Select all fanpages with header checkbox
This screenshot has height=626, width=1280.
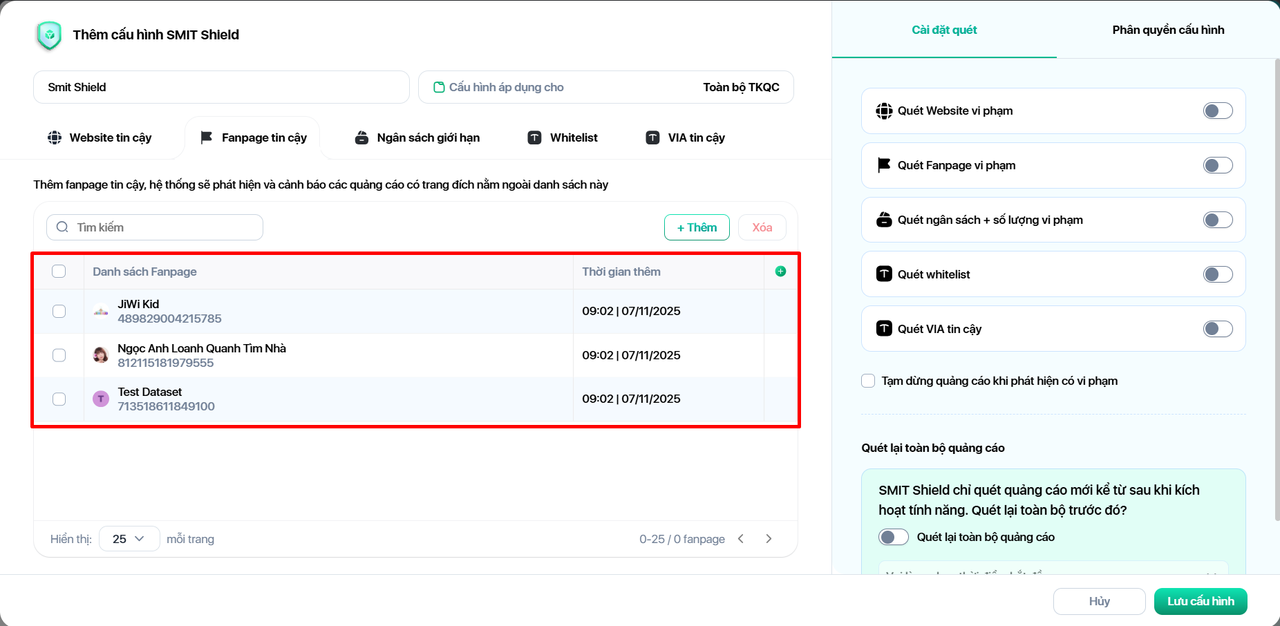click(59, 271)
